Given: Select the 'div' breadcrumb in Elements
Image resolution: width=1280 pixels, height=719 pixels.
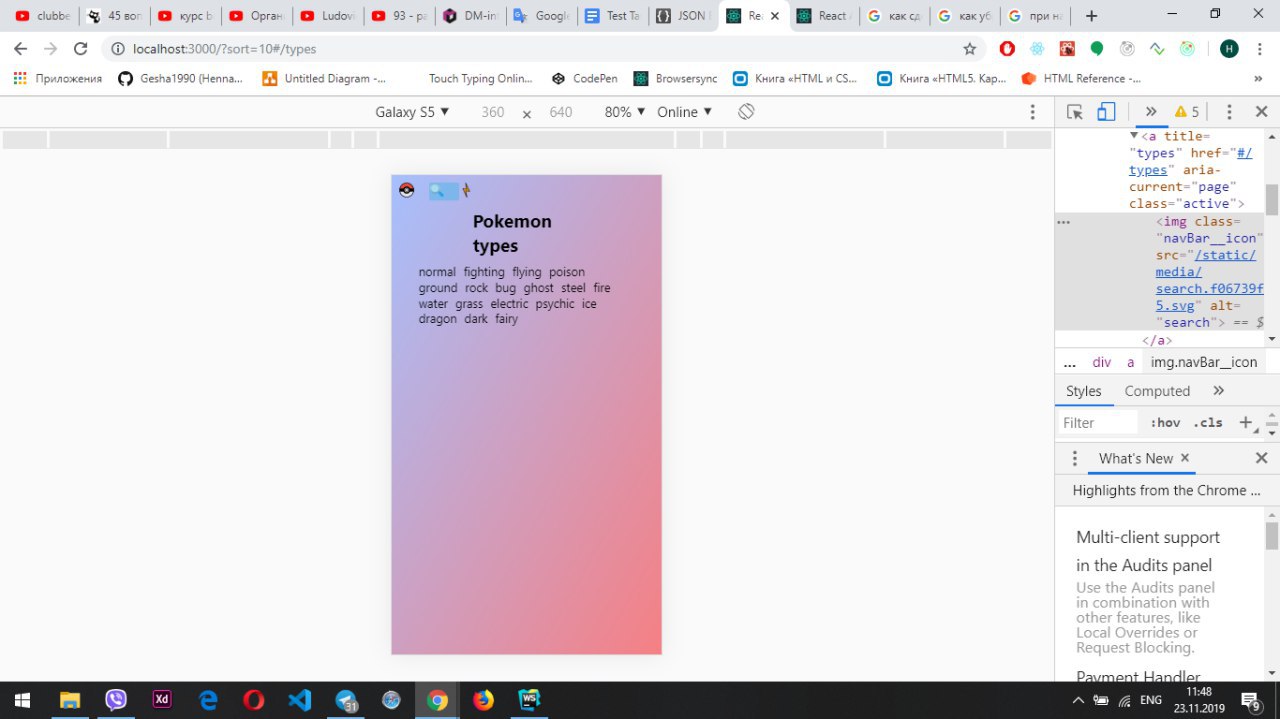Looking at the screenshot, I should tap(1101, 362).
